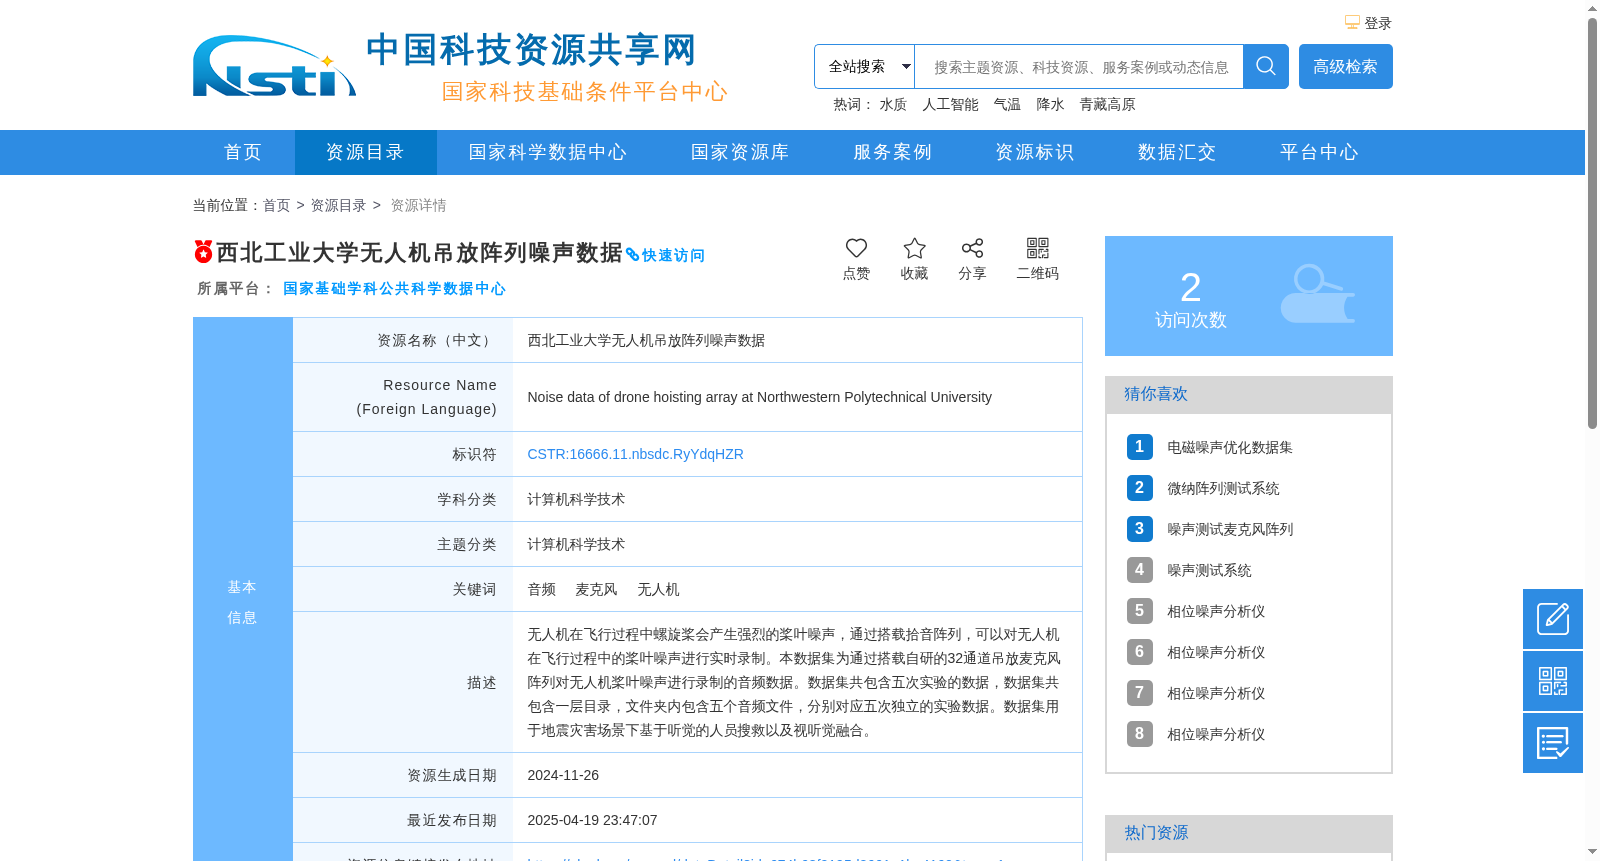Open the 全站搜索 scope dropdown

pos(864,66)
